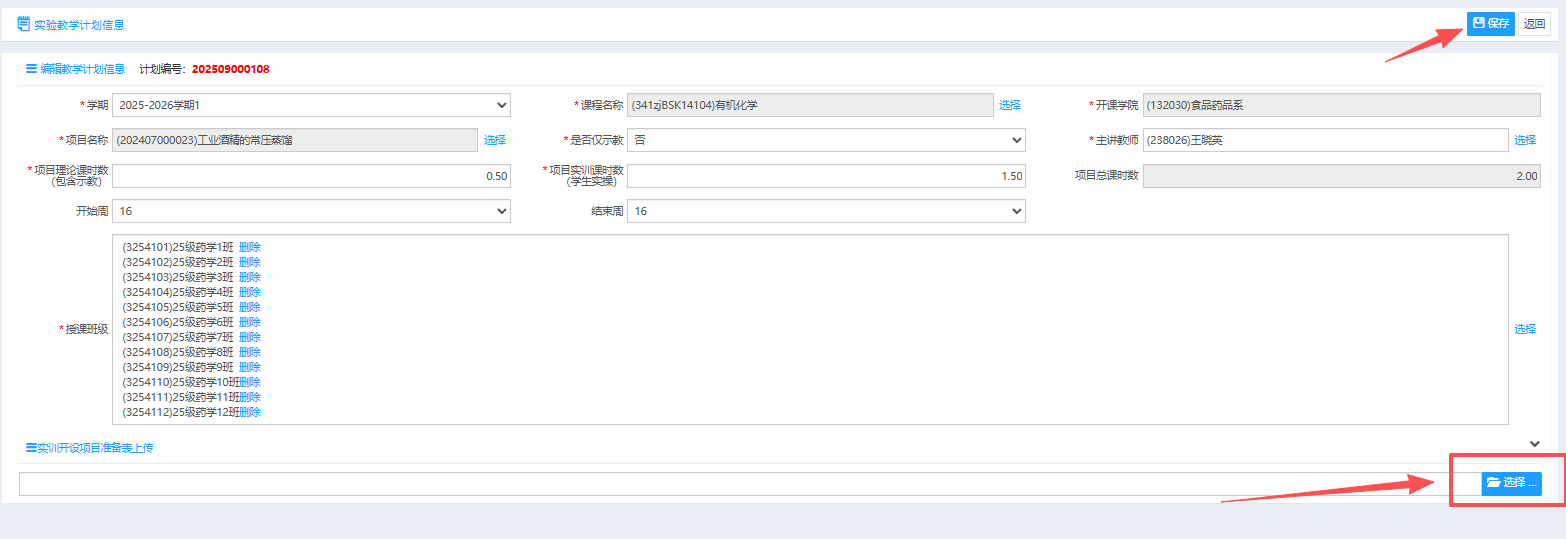Viewport: 1566px width, 539px height.
Task: Open the 学期 semester dropdown
Action: pos(311,105)
